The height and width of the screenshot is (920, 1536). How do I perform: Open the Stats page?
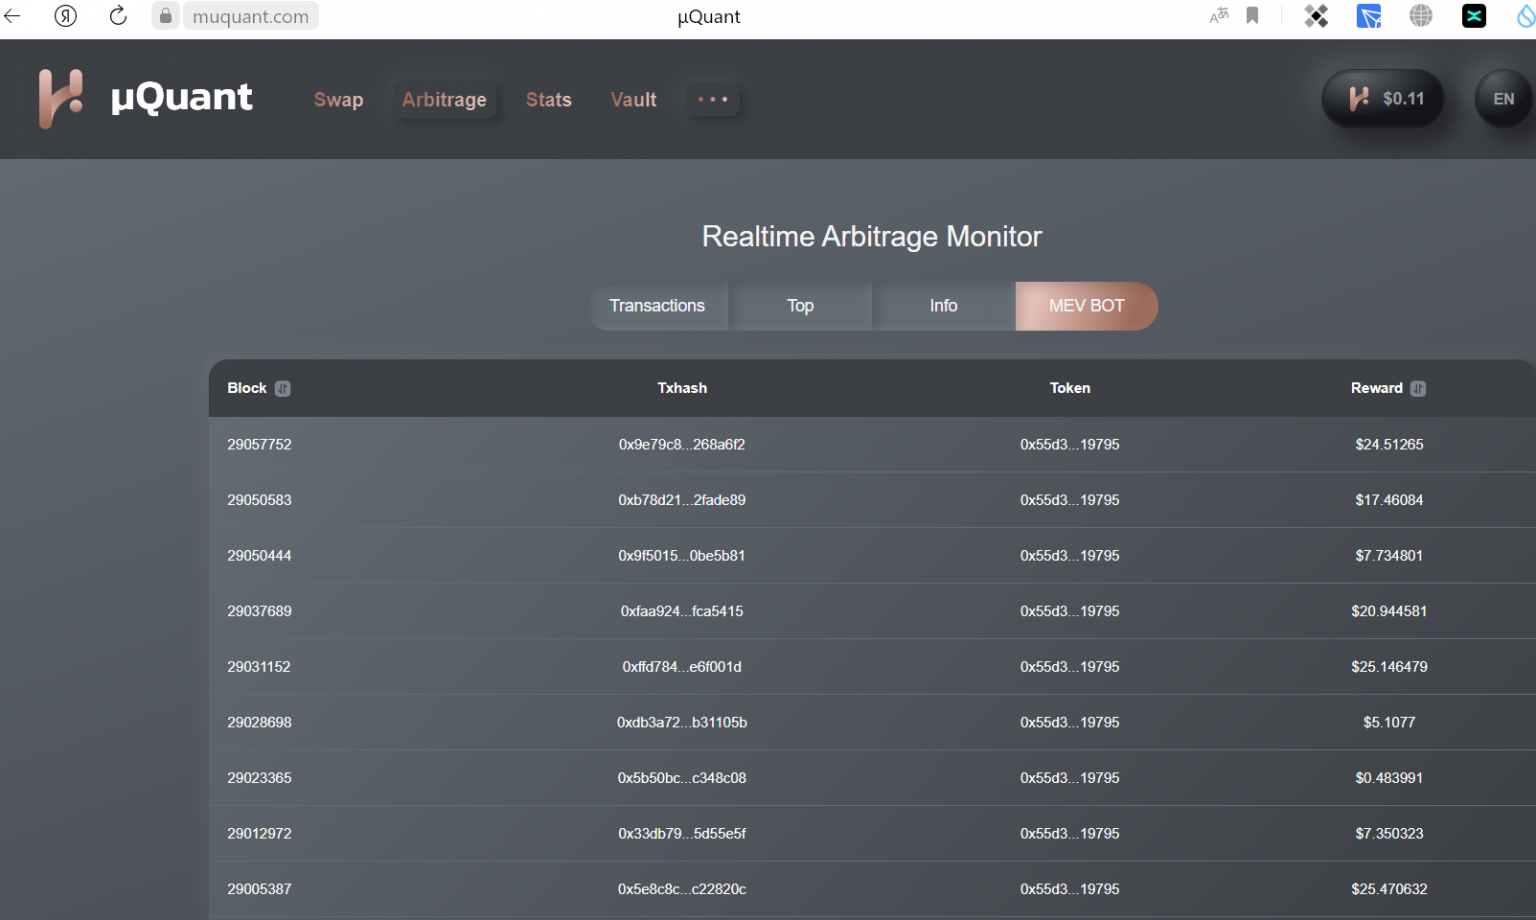click(549, 99)
